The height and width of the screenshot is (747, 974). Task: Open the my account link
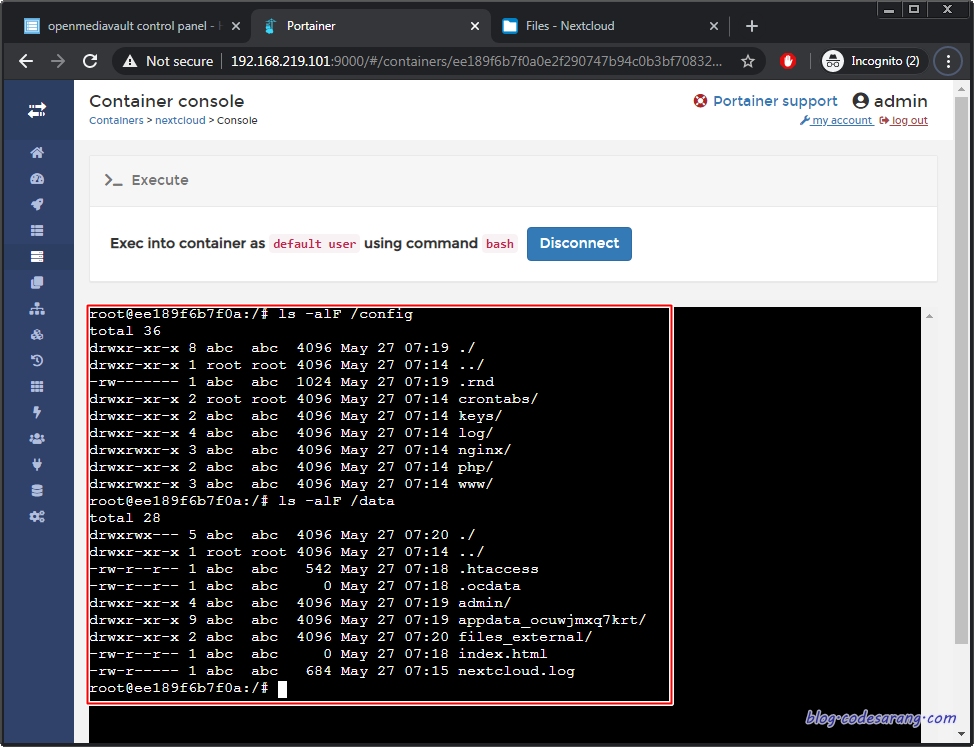(836, 120)
